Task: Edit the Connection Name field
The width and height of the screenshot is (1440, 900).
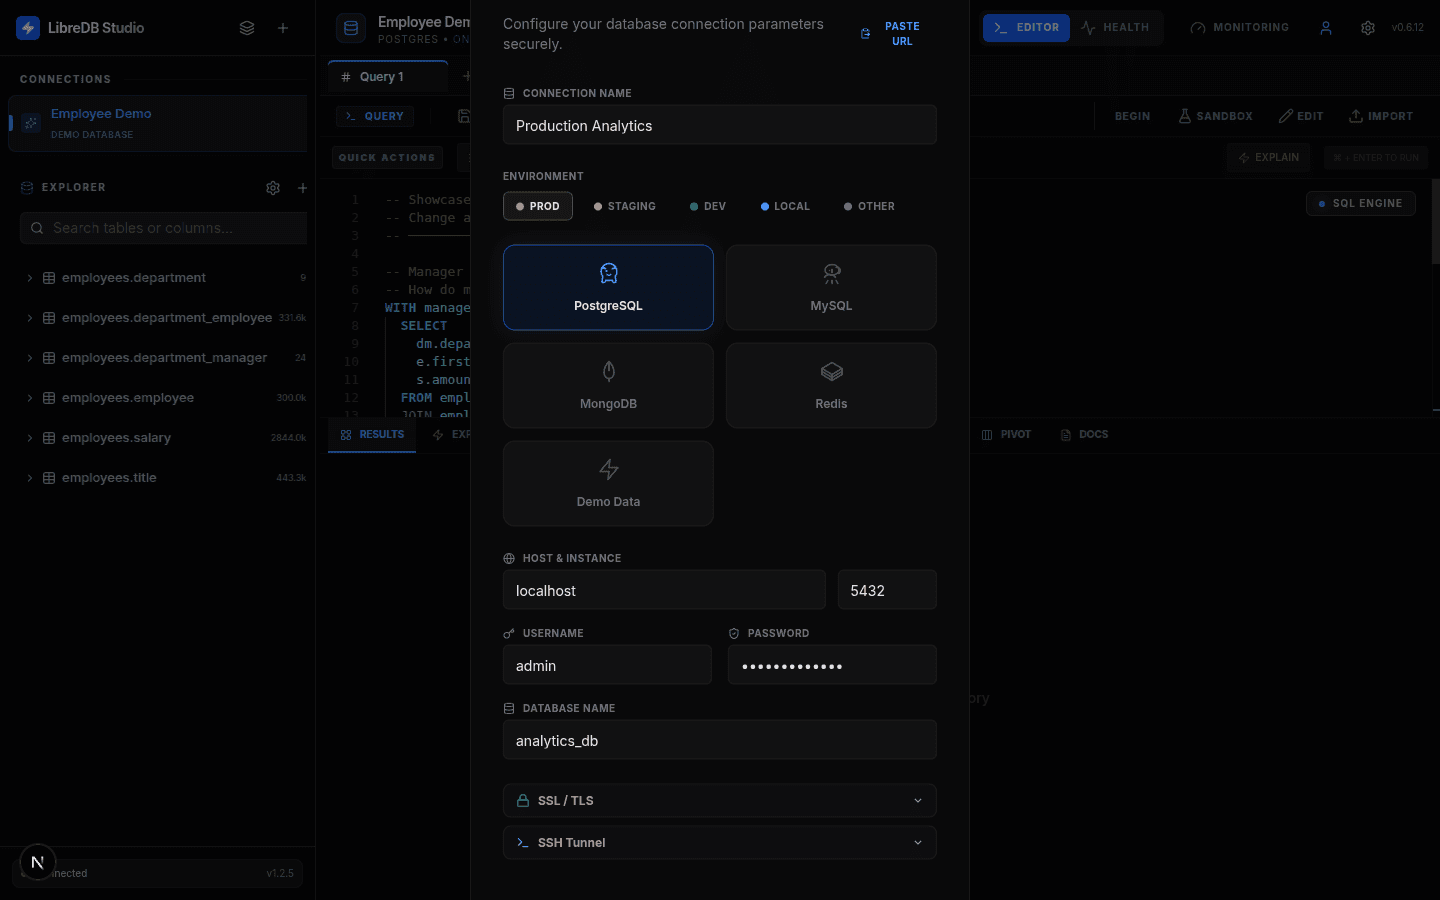Action: pyautogui.click(x=720, y=125)
